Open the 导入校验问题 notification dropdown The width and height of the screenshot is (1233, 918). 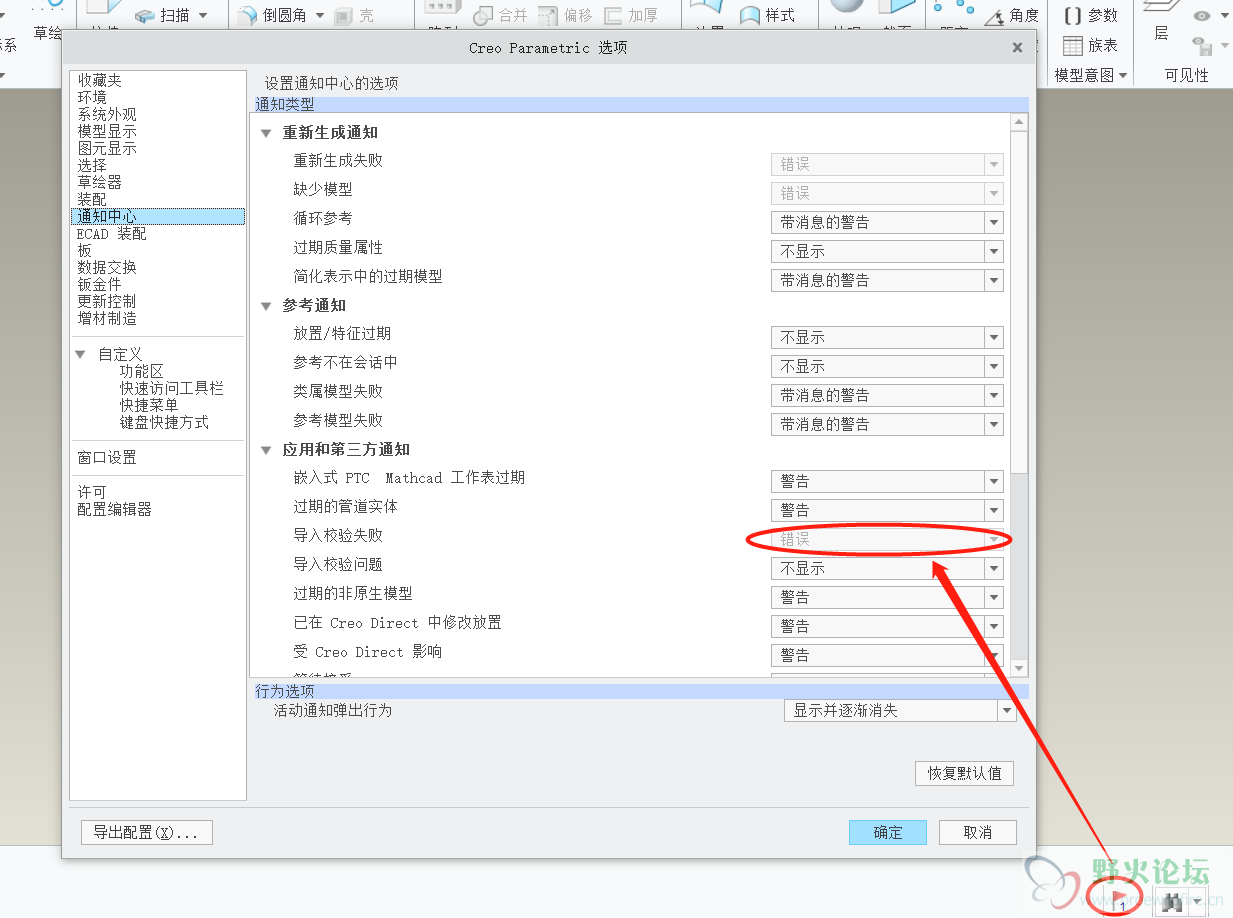(x=887, y=568)
